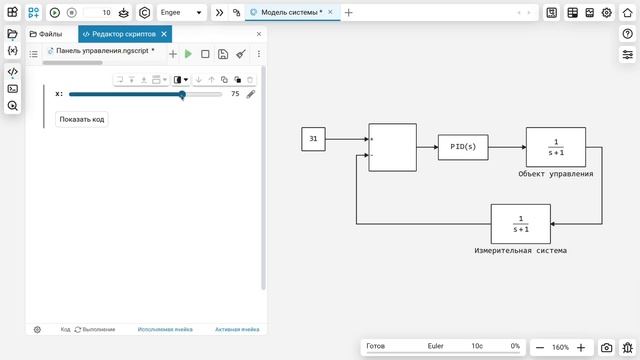Go to the home page icon
640x360 pixels.
click(x=627, y=13)
